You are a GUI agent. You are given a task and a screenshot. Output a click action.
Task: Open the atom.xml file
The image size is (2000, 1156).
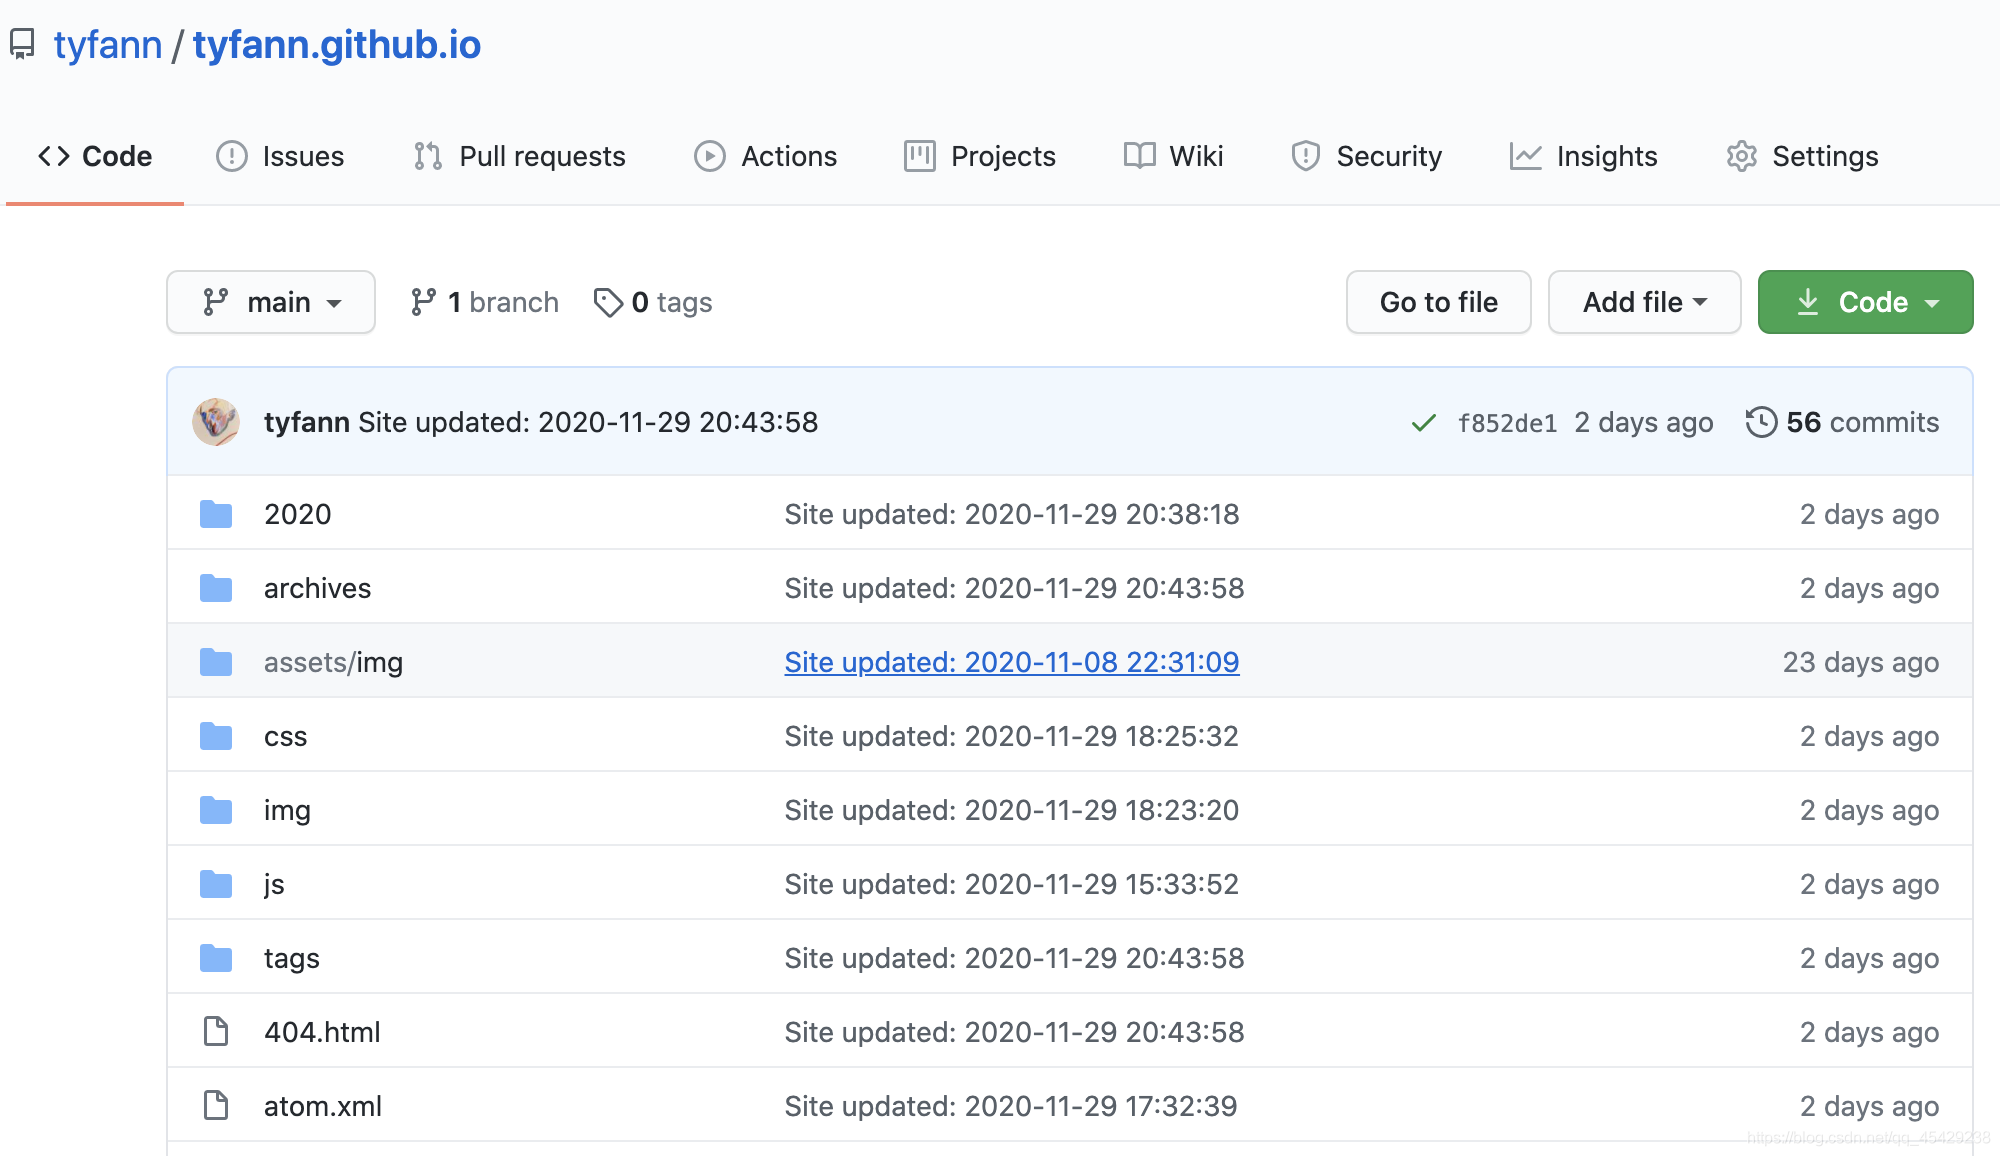pos(322,1106)
